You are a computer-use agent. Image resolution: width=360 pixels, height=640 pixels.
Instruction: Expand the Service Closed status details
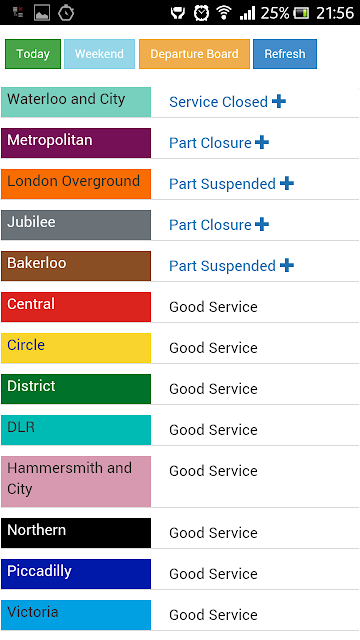(x=218, y=102)
